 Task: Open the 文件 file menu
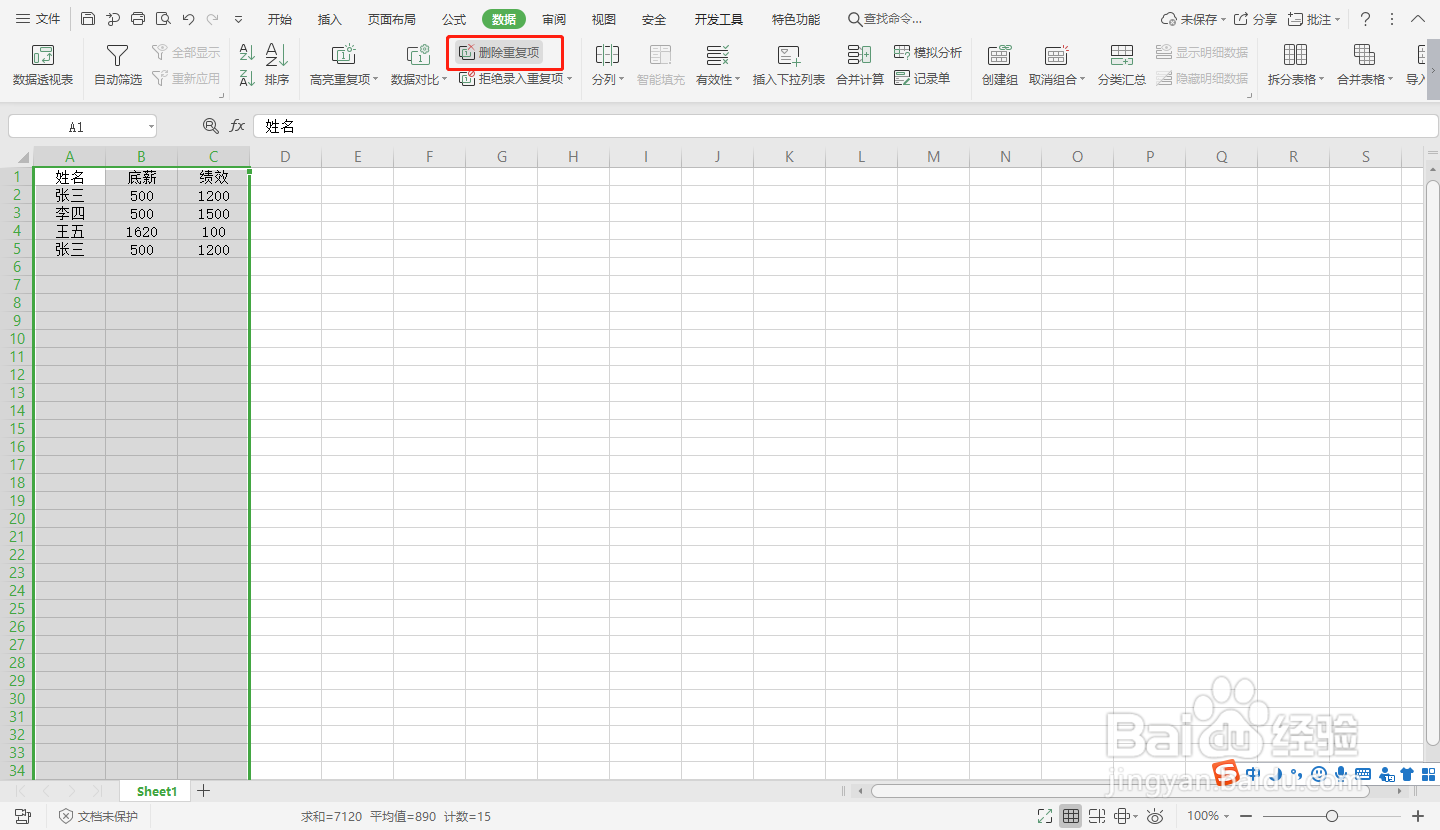pos(38,19)
